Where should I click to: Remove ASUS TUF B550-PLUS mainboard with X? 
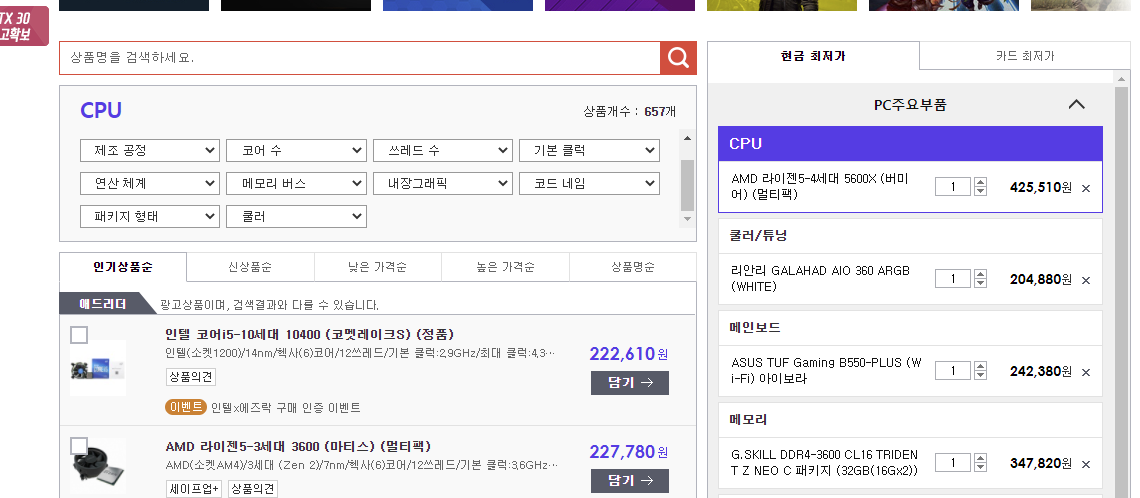[1085, 372]
